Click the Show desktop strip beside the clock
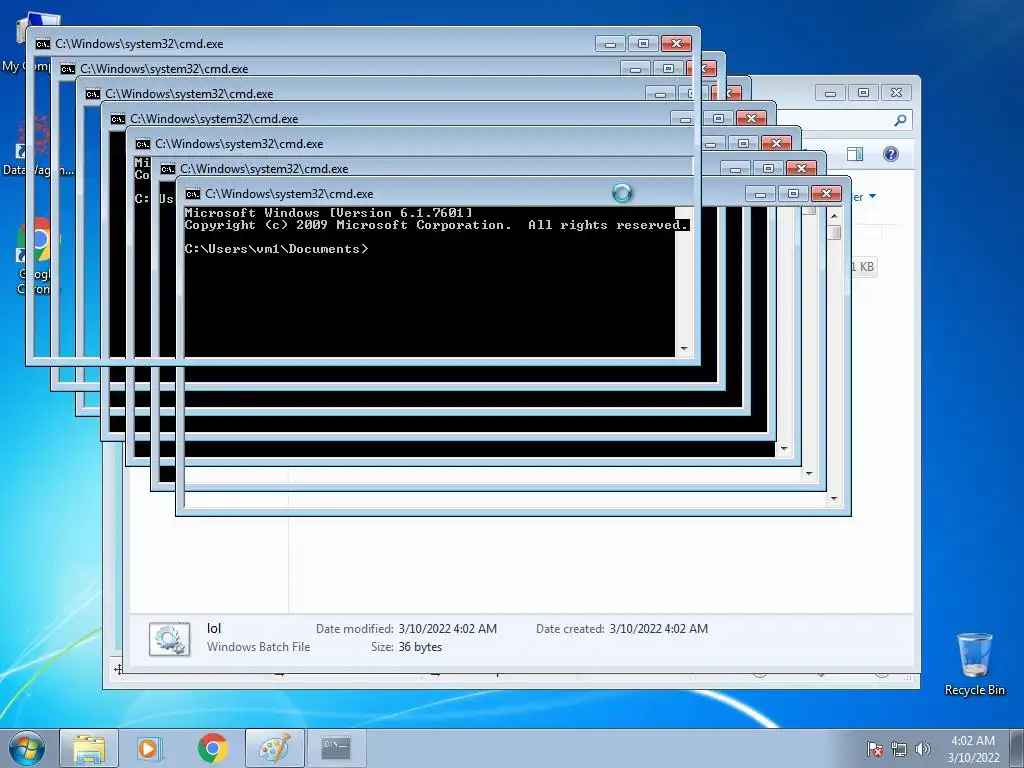This screenshot has width=1024, height=768. [1017, 749]
